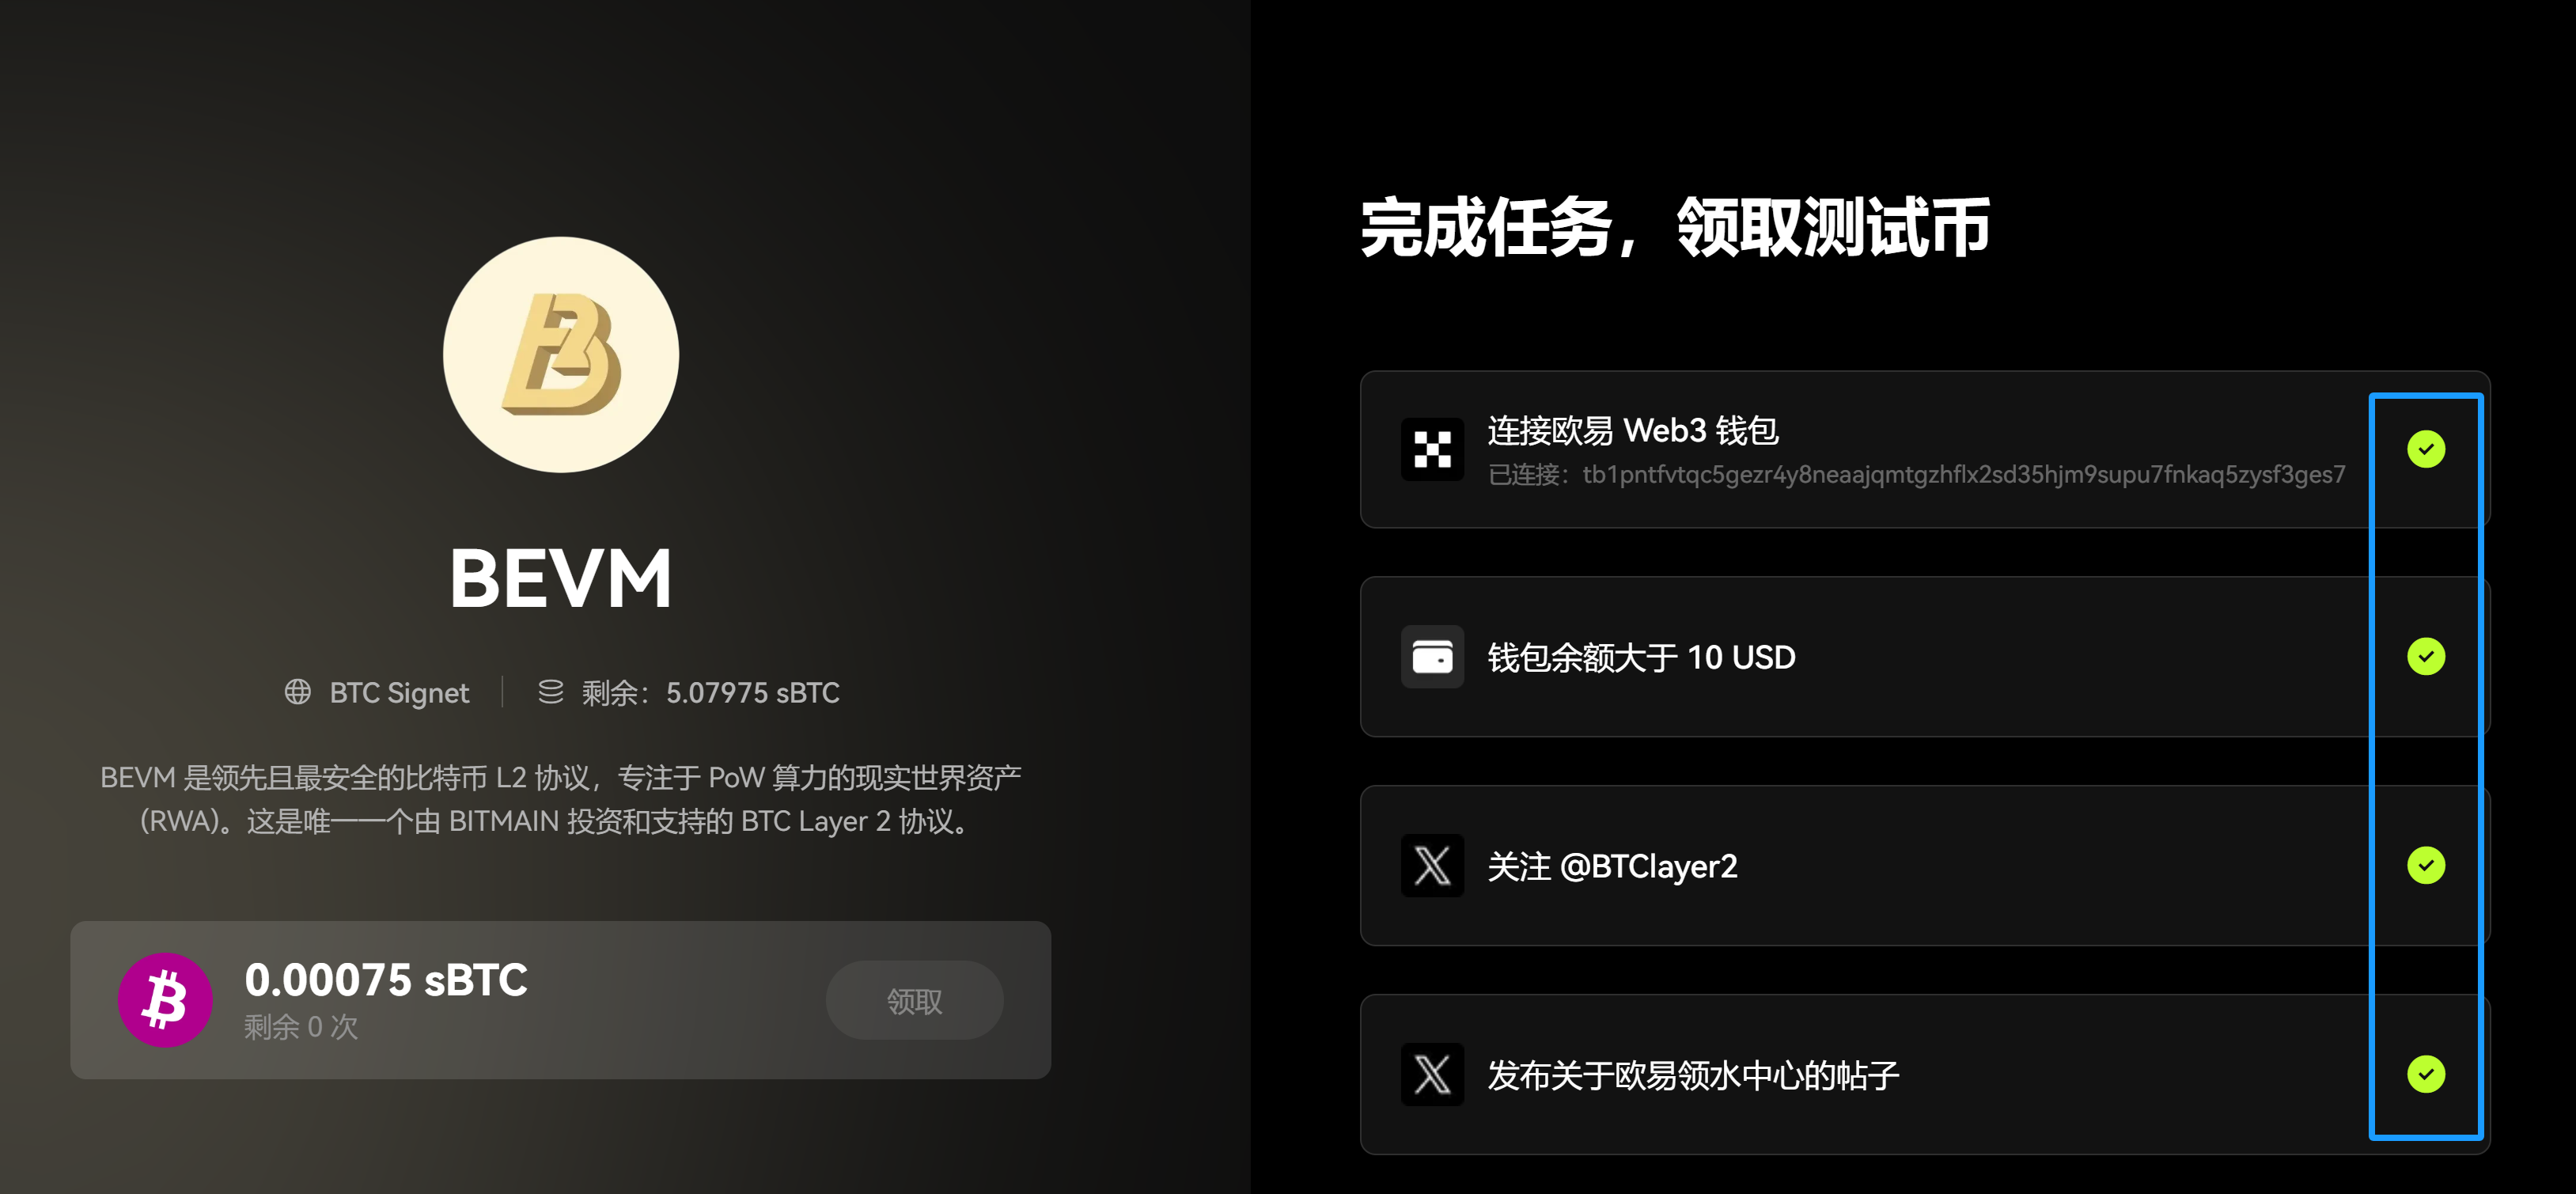This screenshot has height=1194, width=2576.
Task: Click the BTC Signet network label
Action: pos(399,692)
